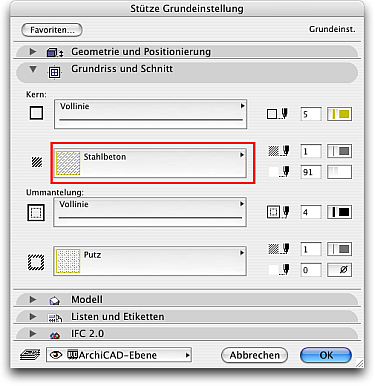This screenshot has width=375, height=386.
Task: Expand the Geometrie und Positionierung panel
Action: pos(33,52)
